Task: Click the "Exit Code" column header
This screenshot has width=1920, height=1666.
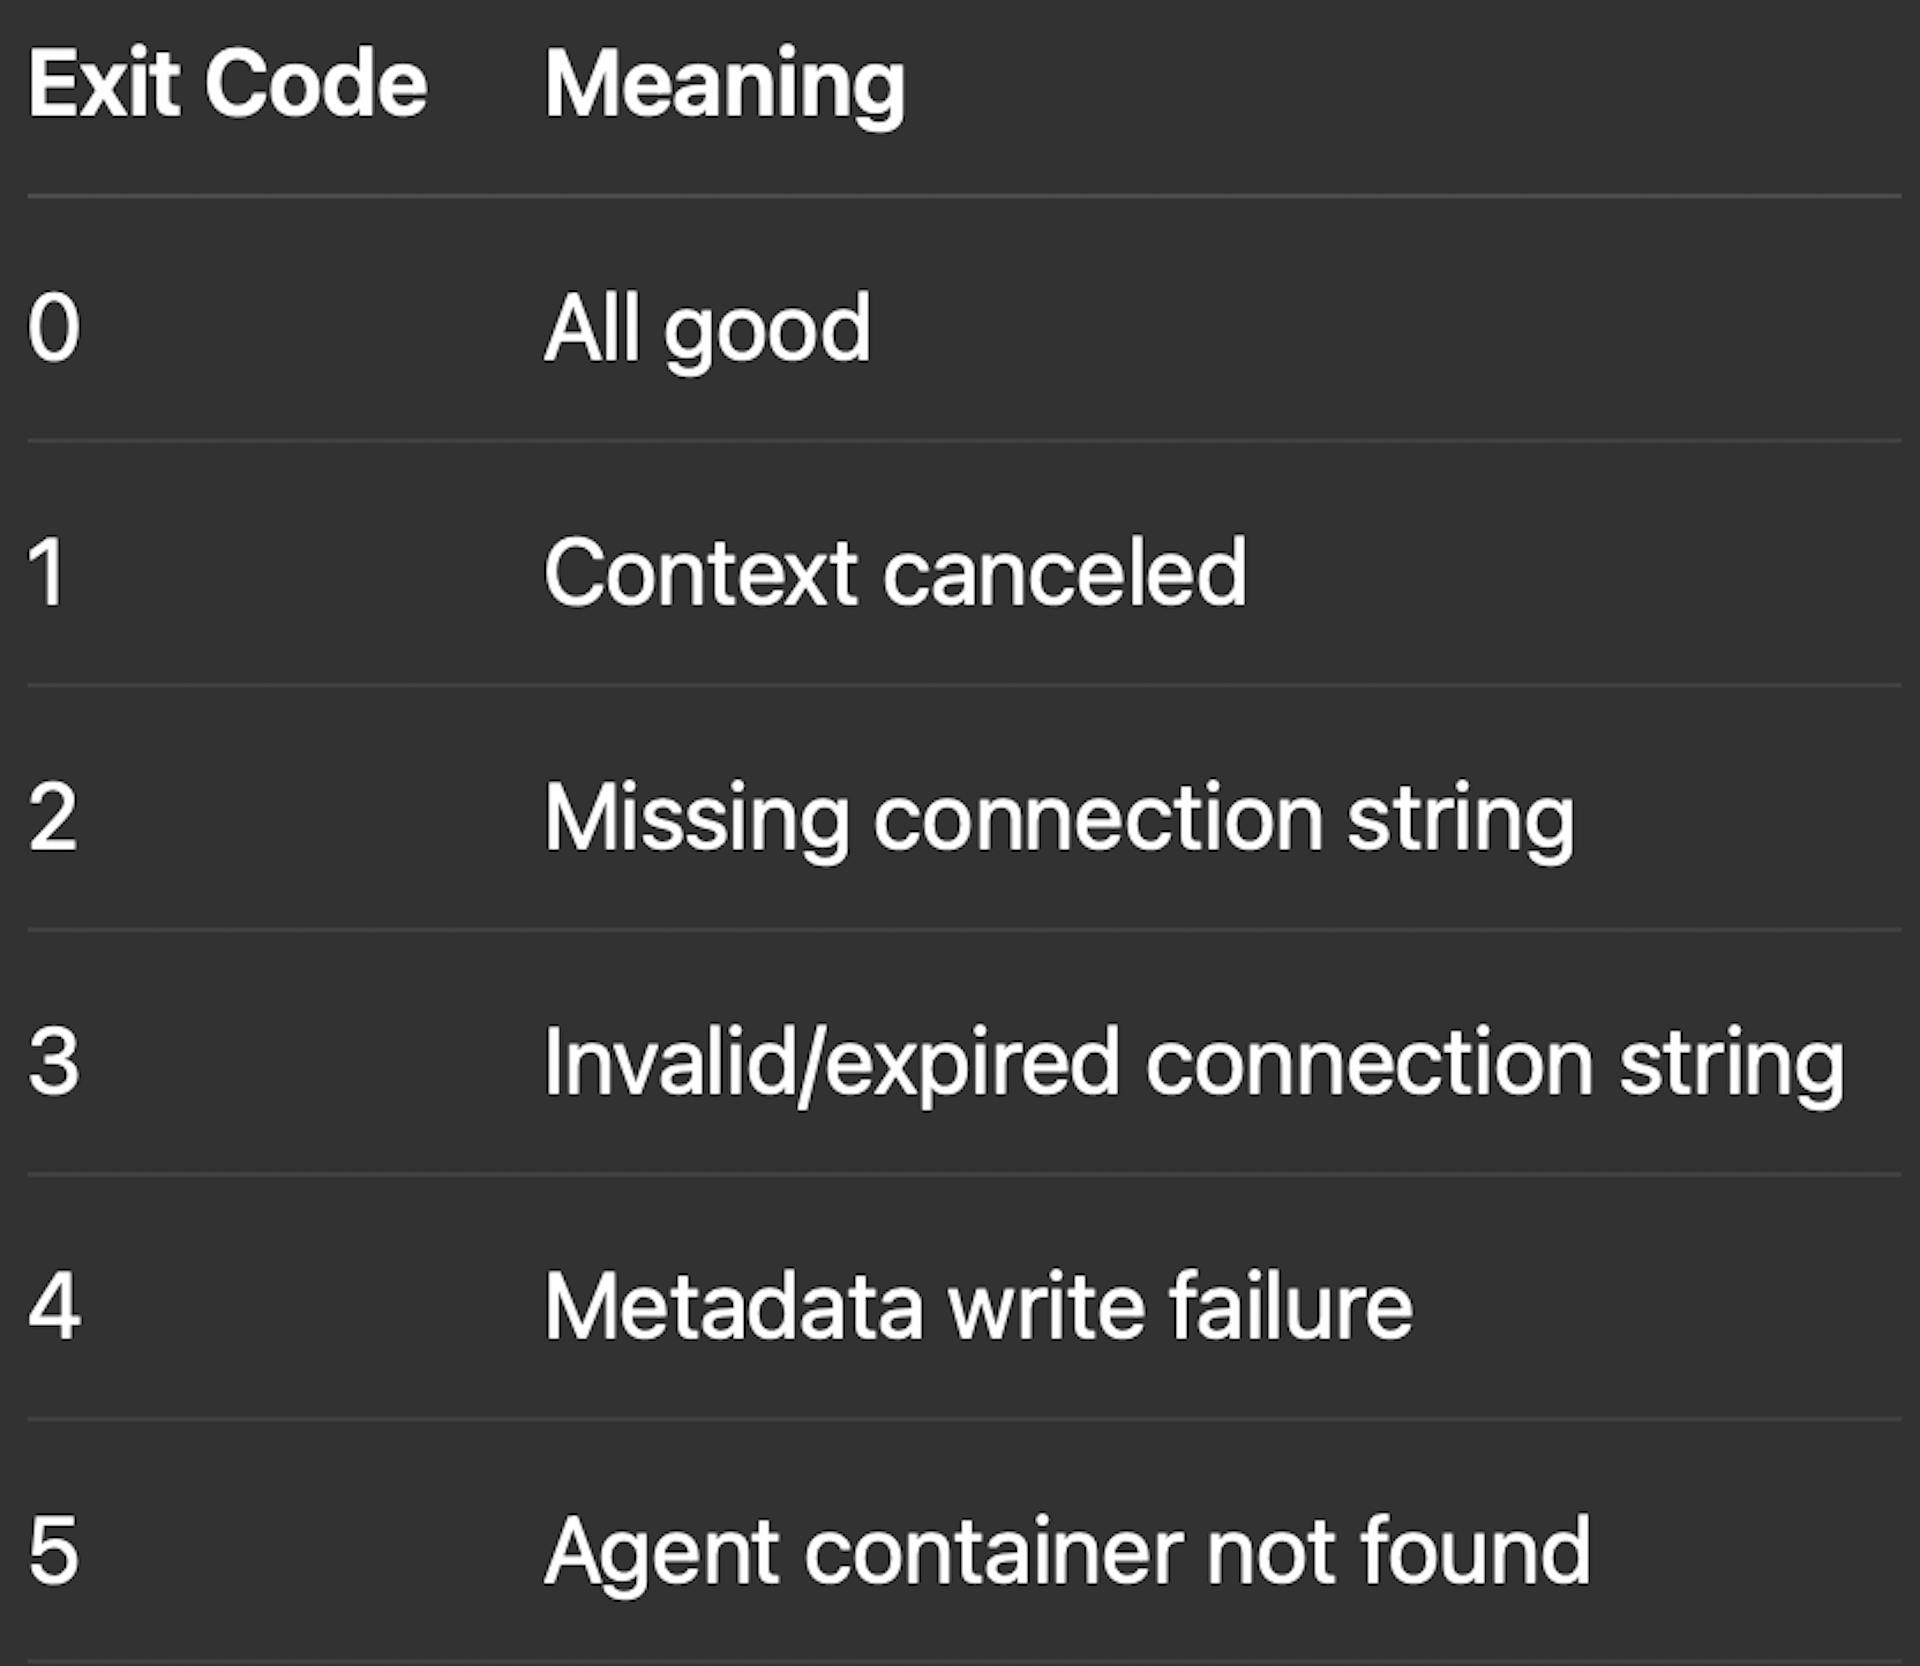Action: point(227,84)
